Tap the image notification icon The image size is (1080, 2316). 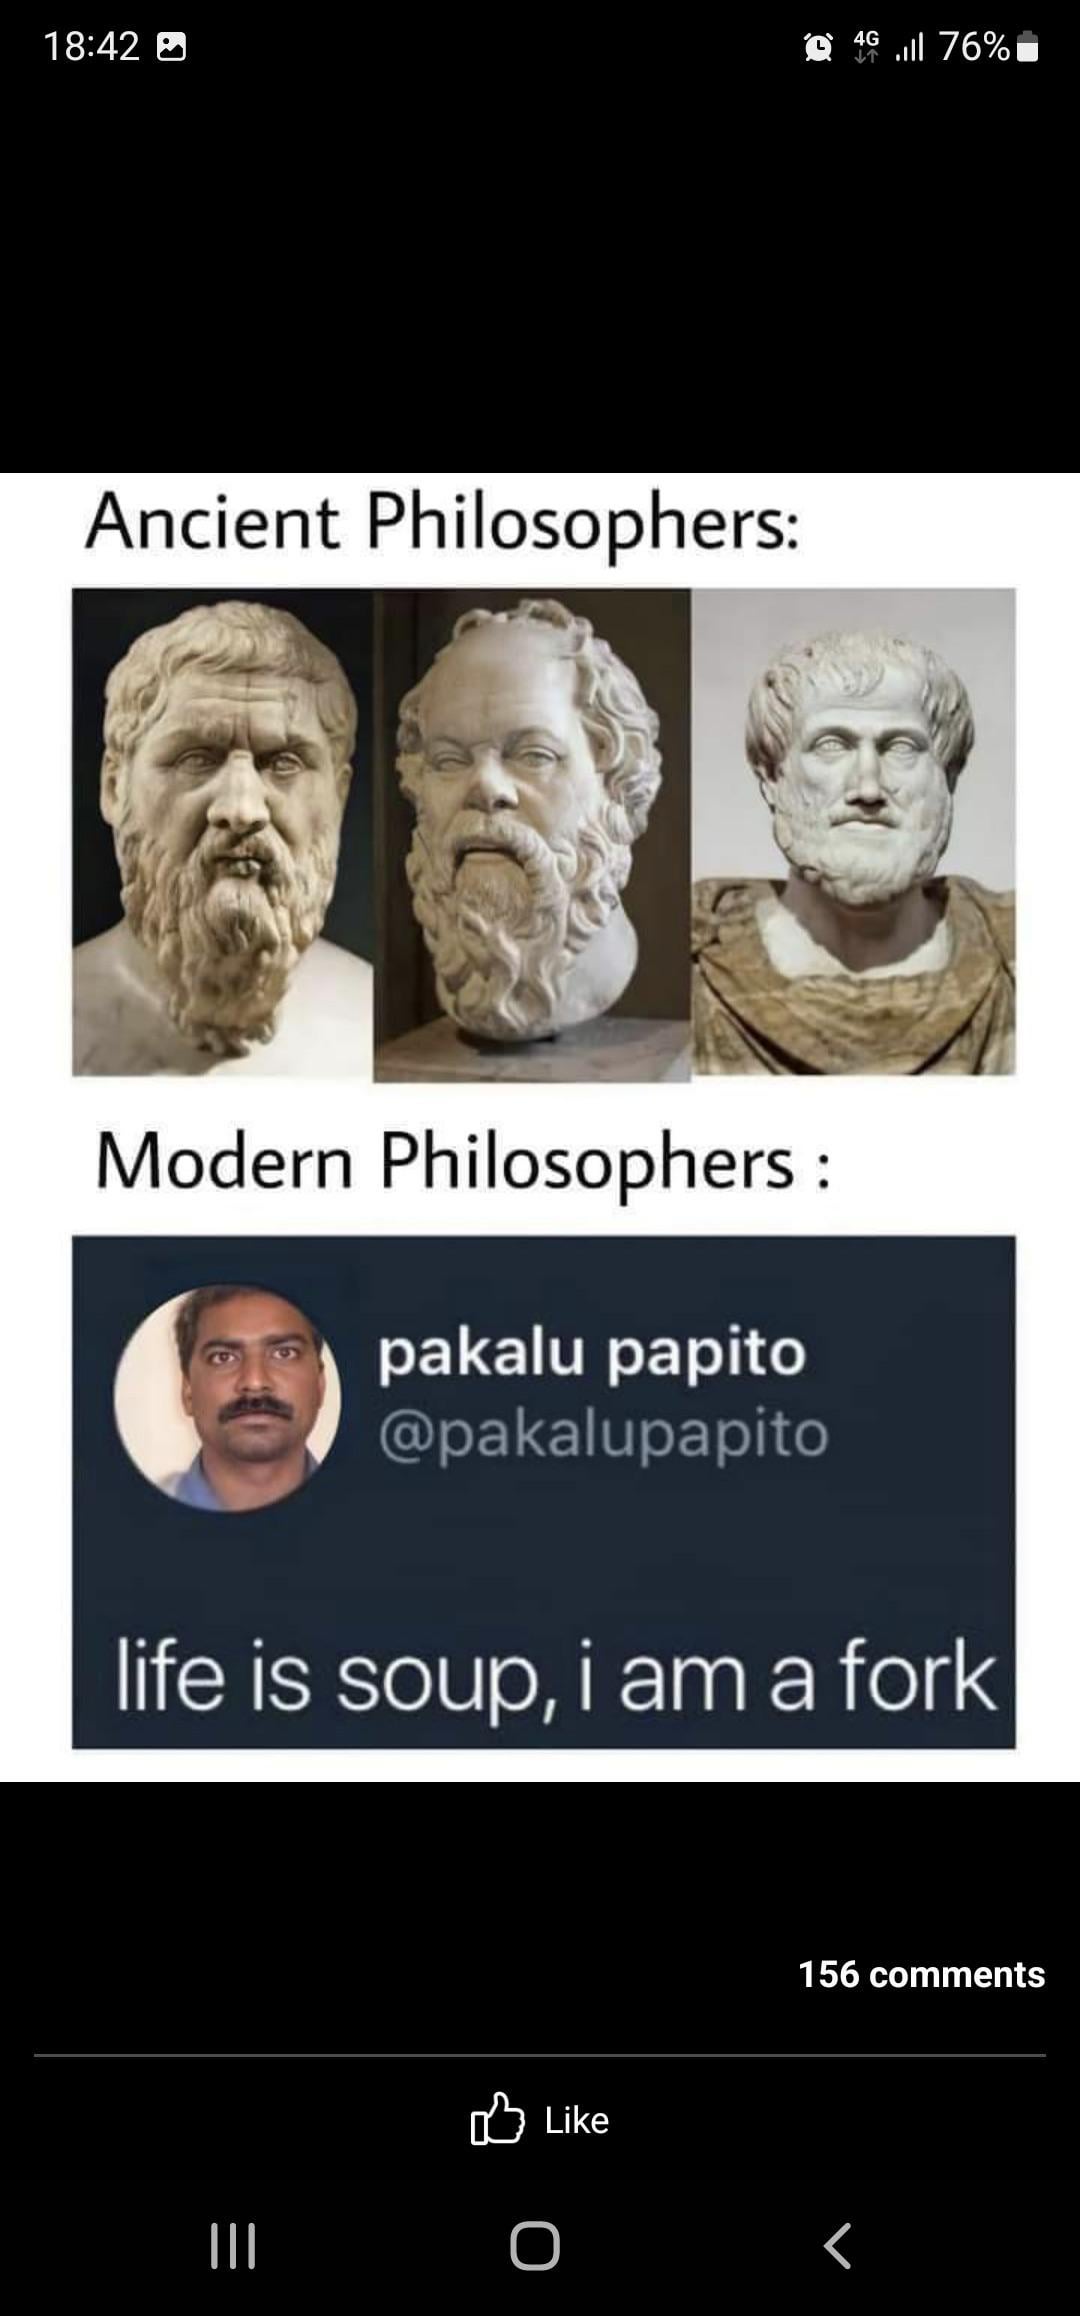[x=172, y=47]
